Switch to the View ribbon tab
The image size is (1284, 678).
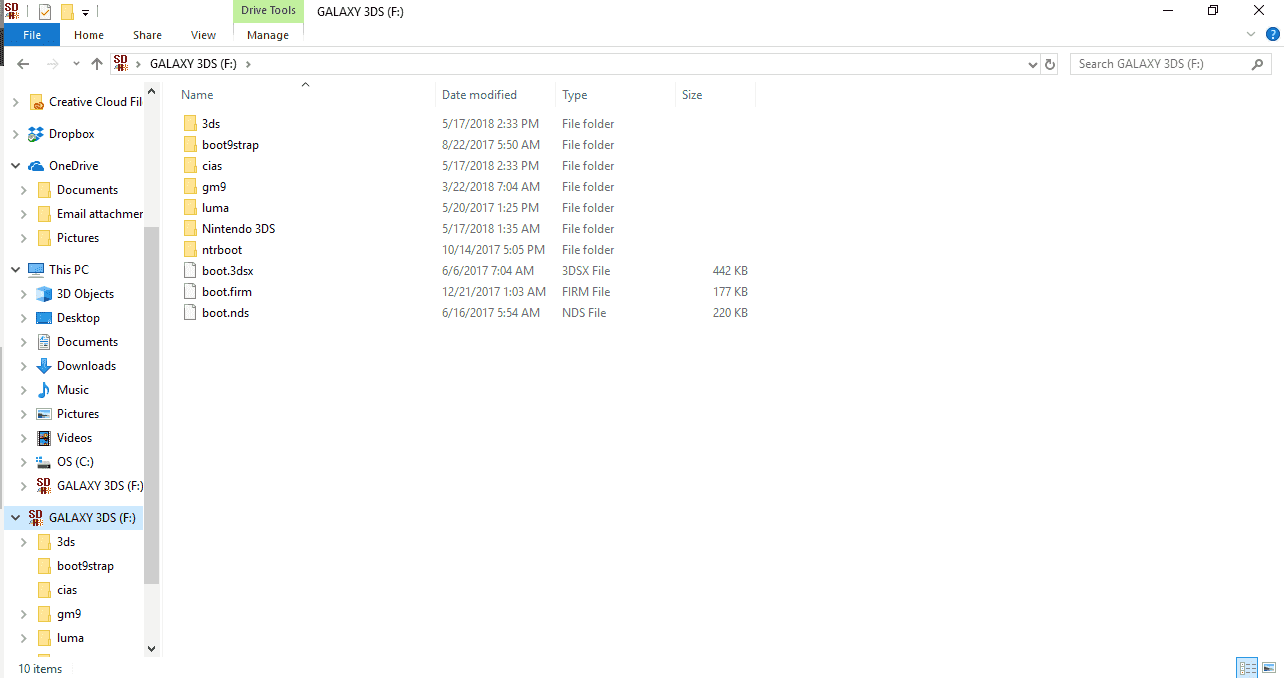coord(203,35)
